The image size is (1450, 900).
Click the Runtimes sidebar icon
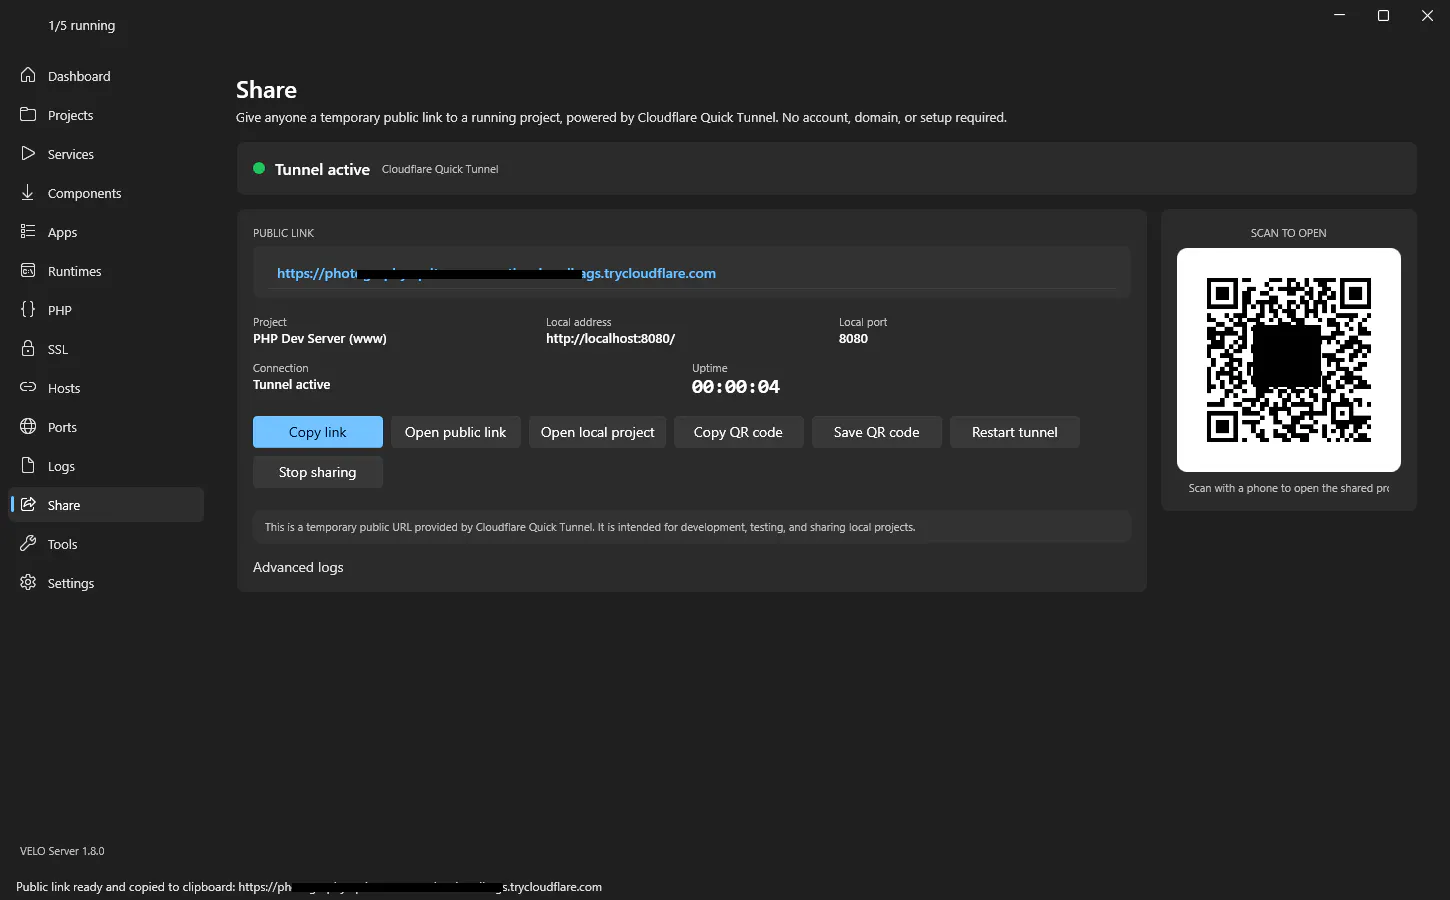[28, 271]
